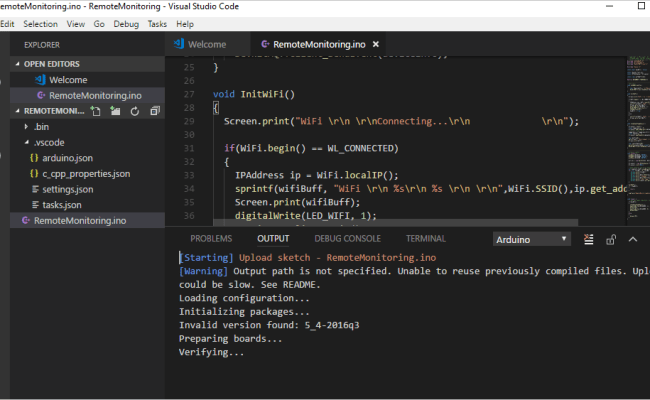
Task: Click the 'Invalid version found: 5_4-2016q3' line
Action: [x=269, y=325]
